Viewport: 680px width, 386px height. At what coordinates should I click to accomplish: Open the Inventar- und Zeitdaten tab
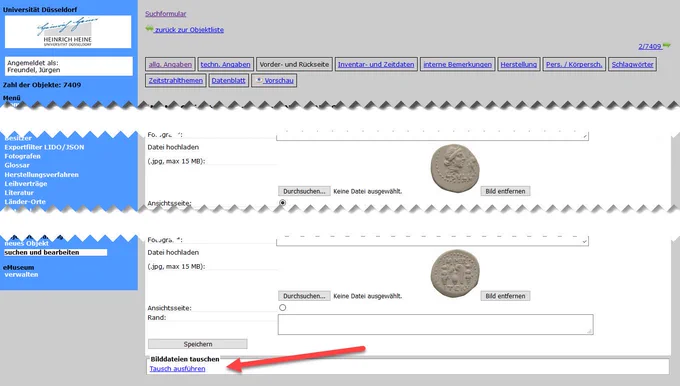tap(376, 64)
